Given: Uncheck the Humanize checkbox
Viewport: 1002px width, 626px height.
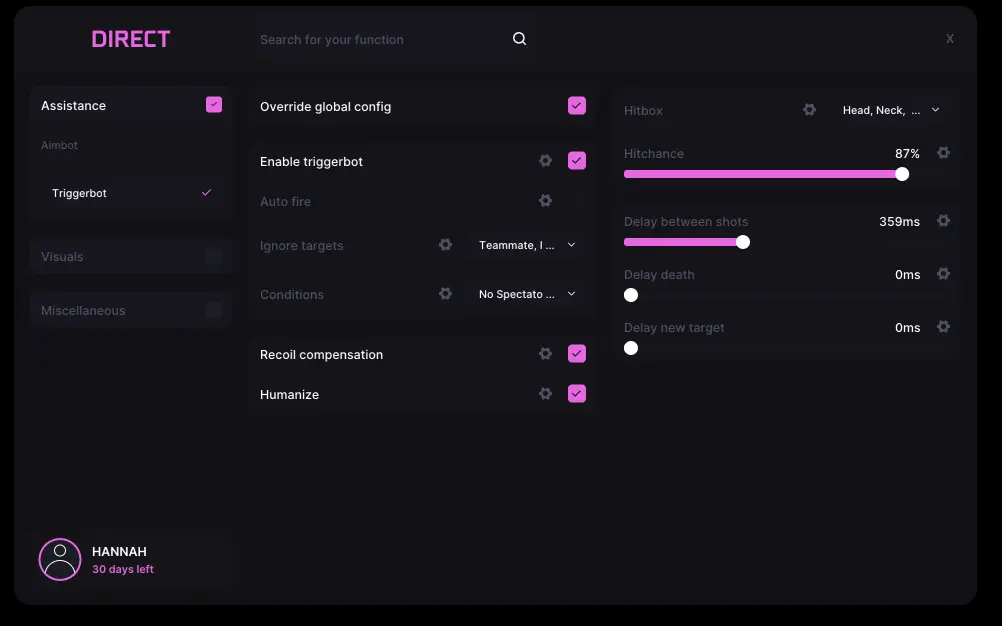Looking at the screenshot, I should coord(577,394).
